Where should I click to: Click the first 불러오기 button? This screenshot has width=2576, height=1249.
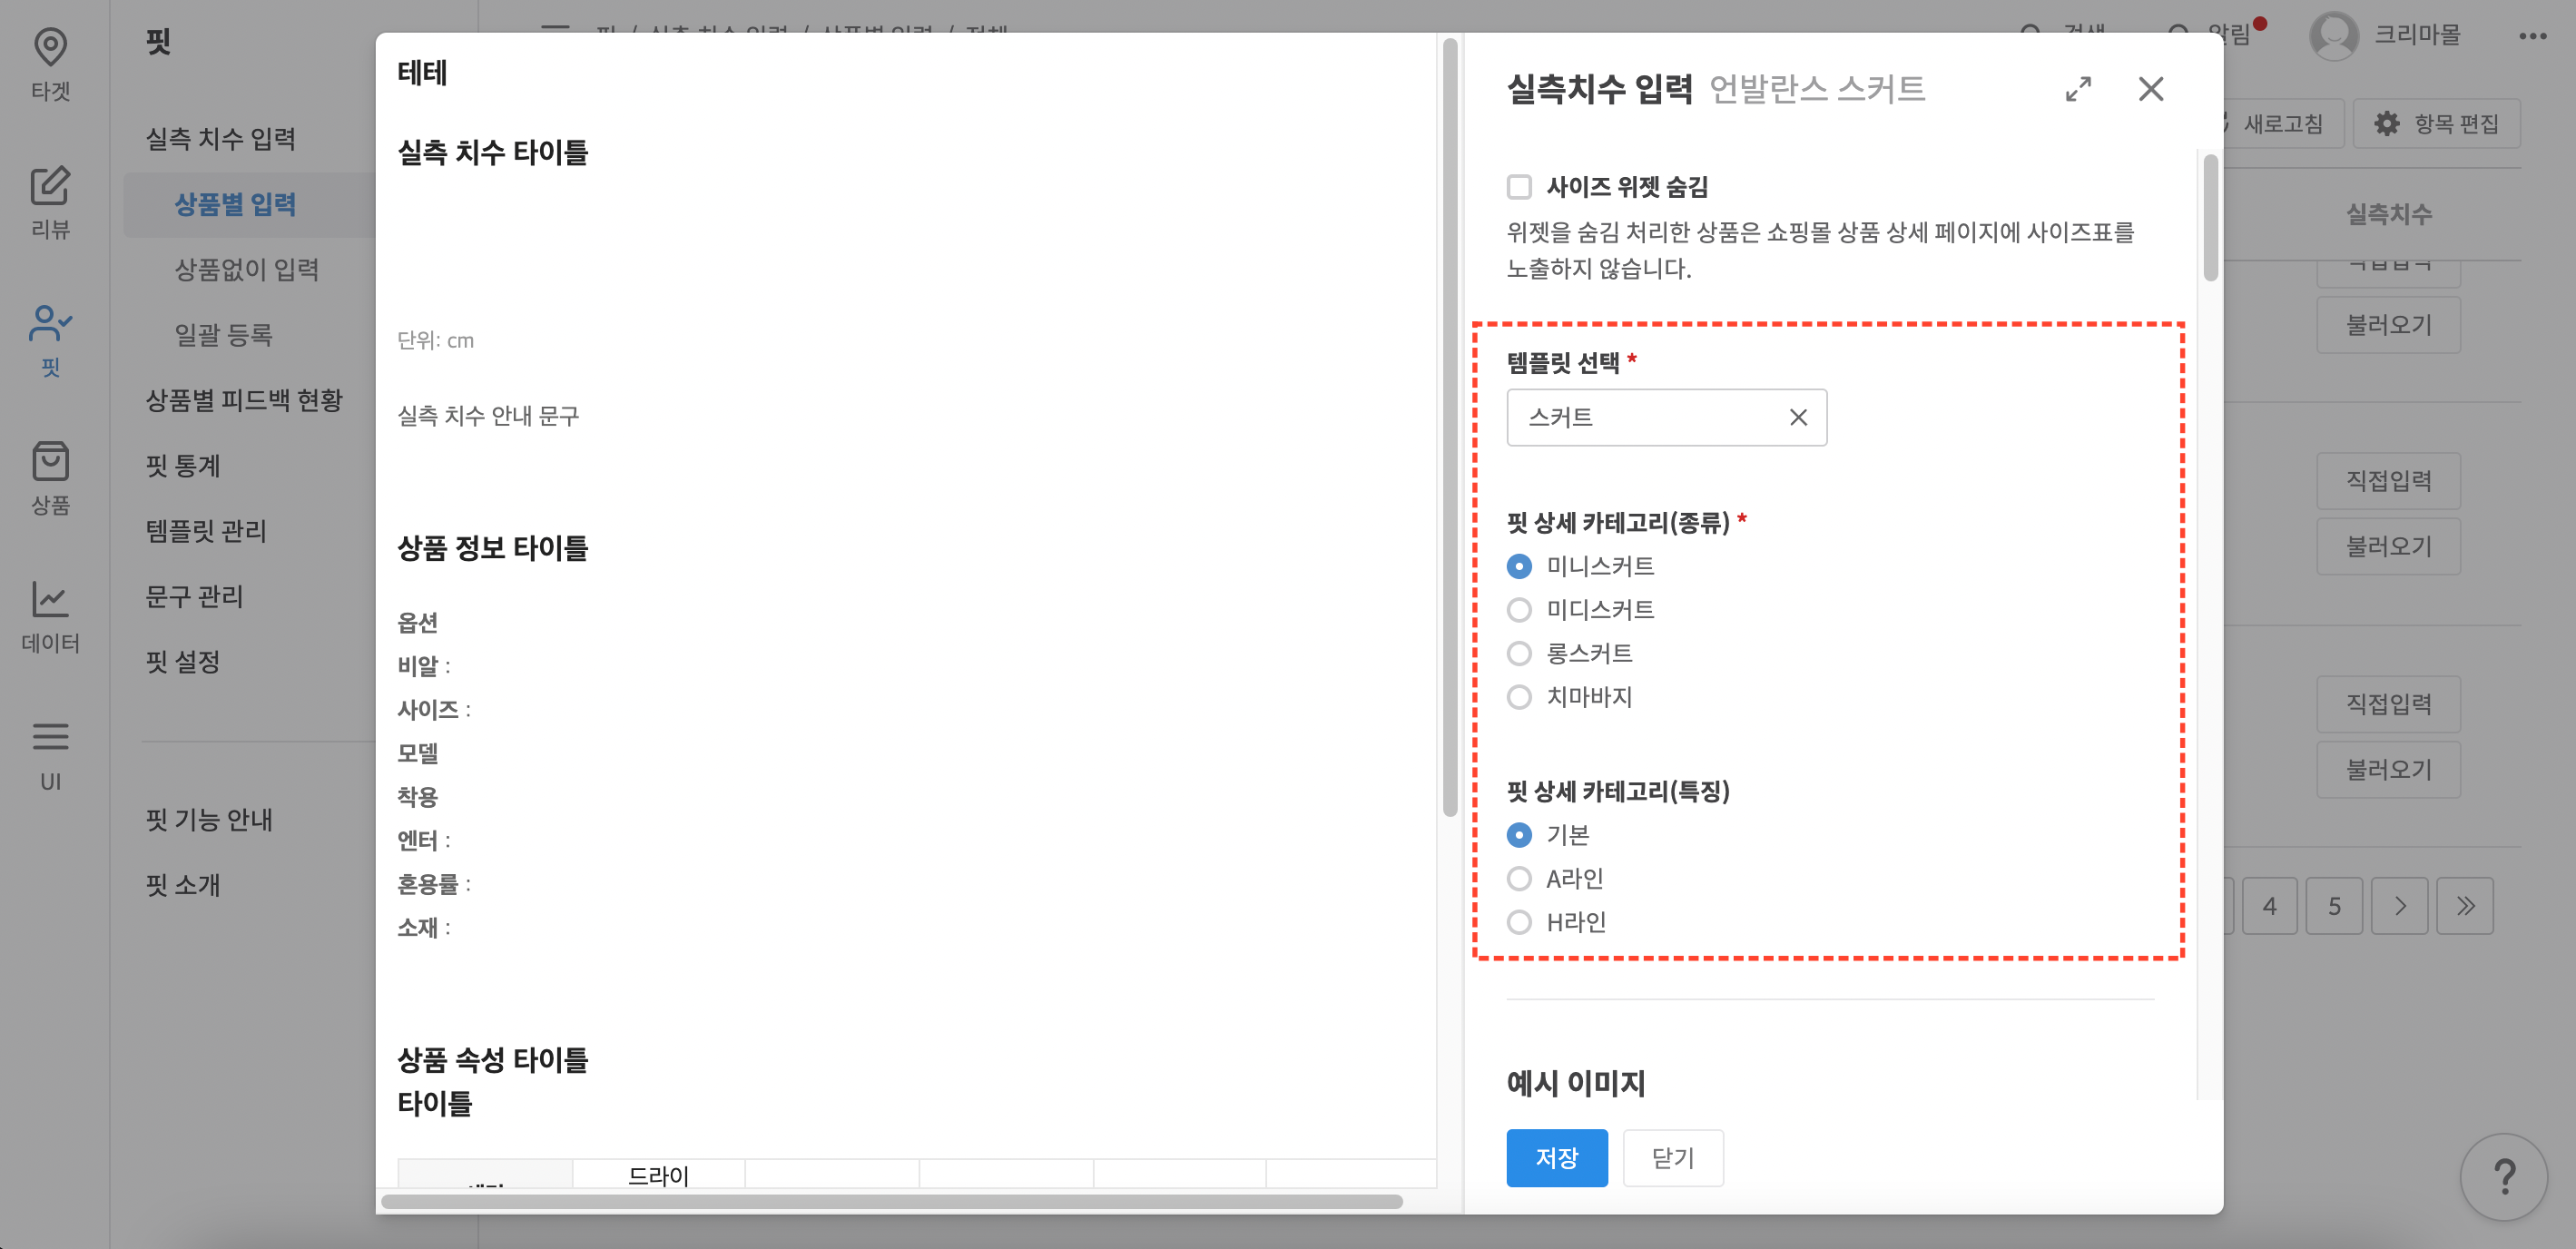tap(2387, 324)
